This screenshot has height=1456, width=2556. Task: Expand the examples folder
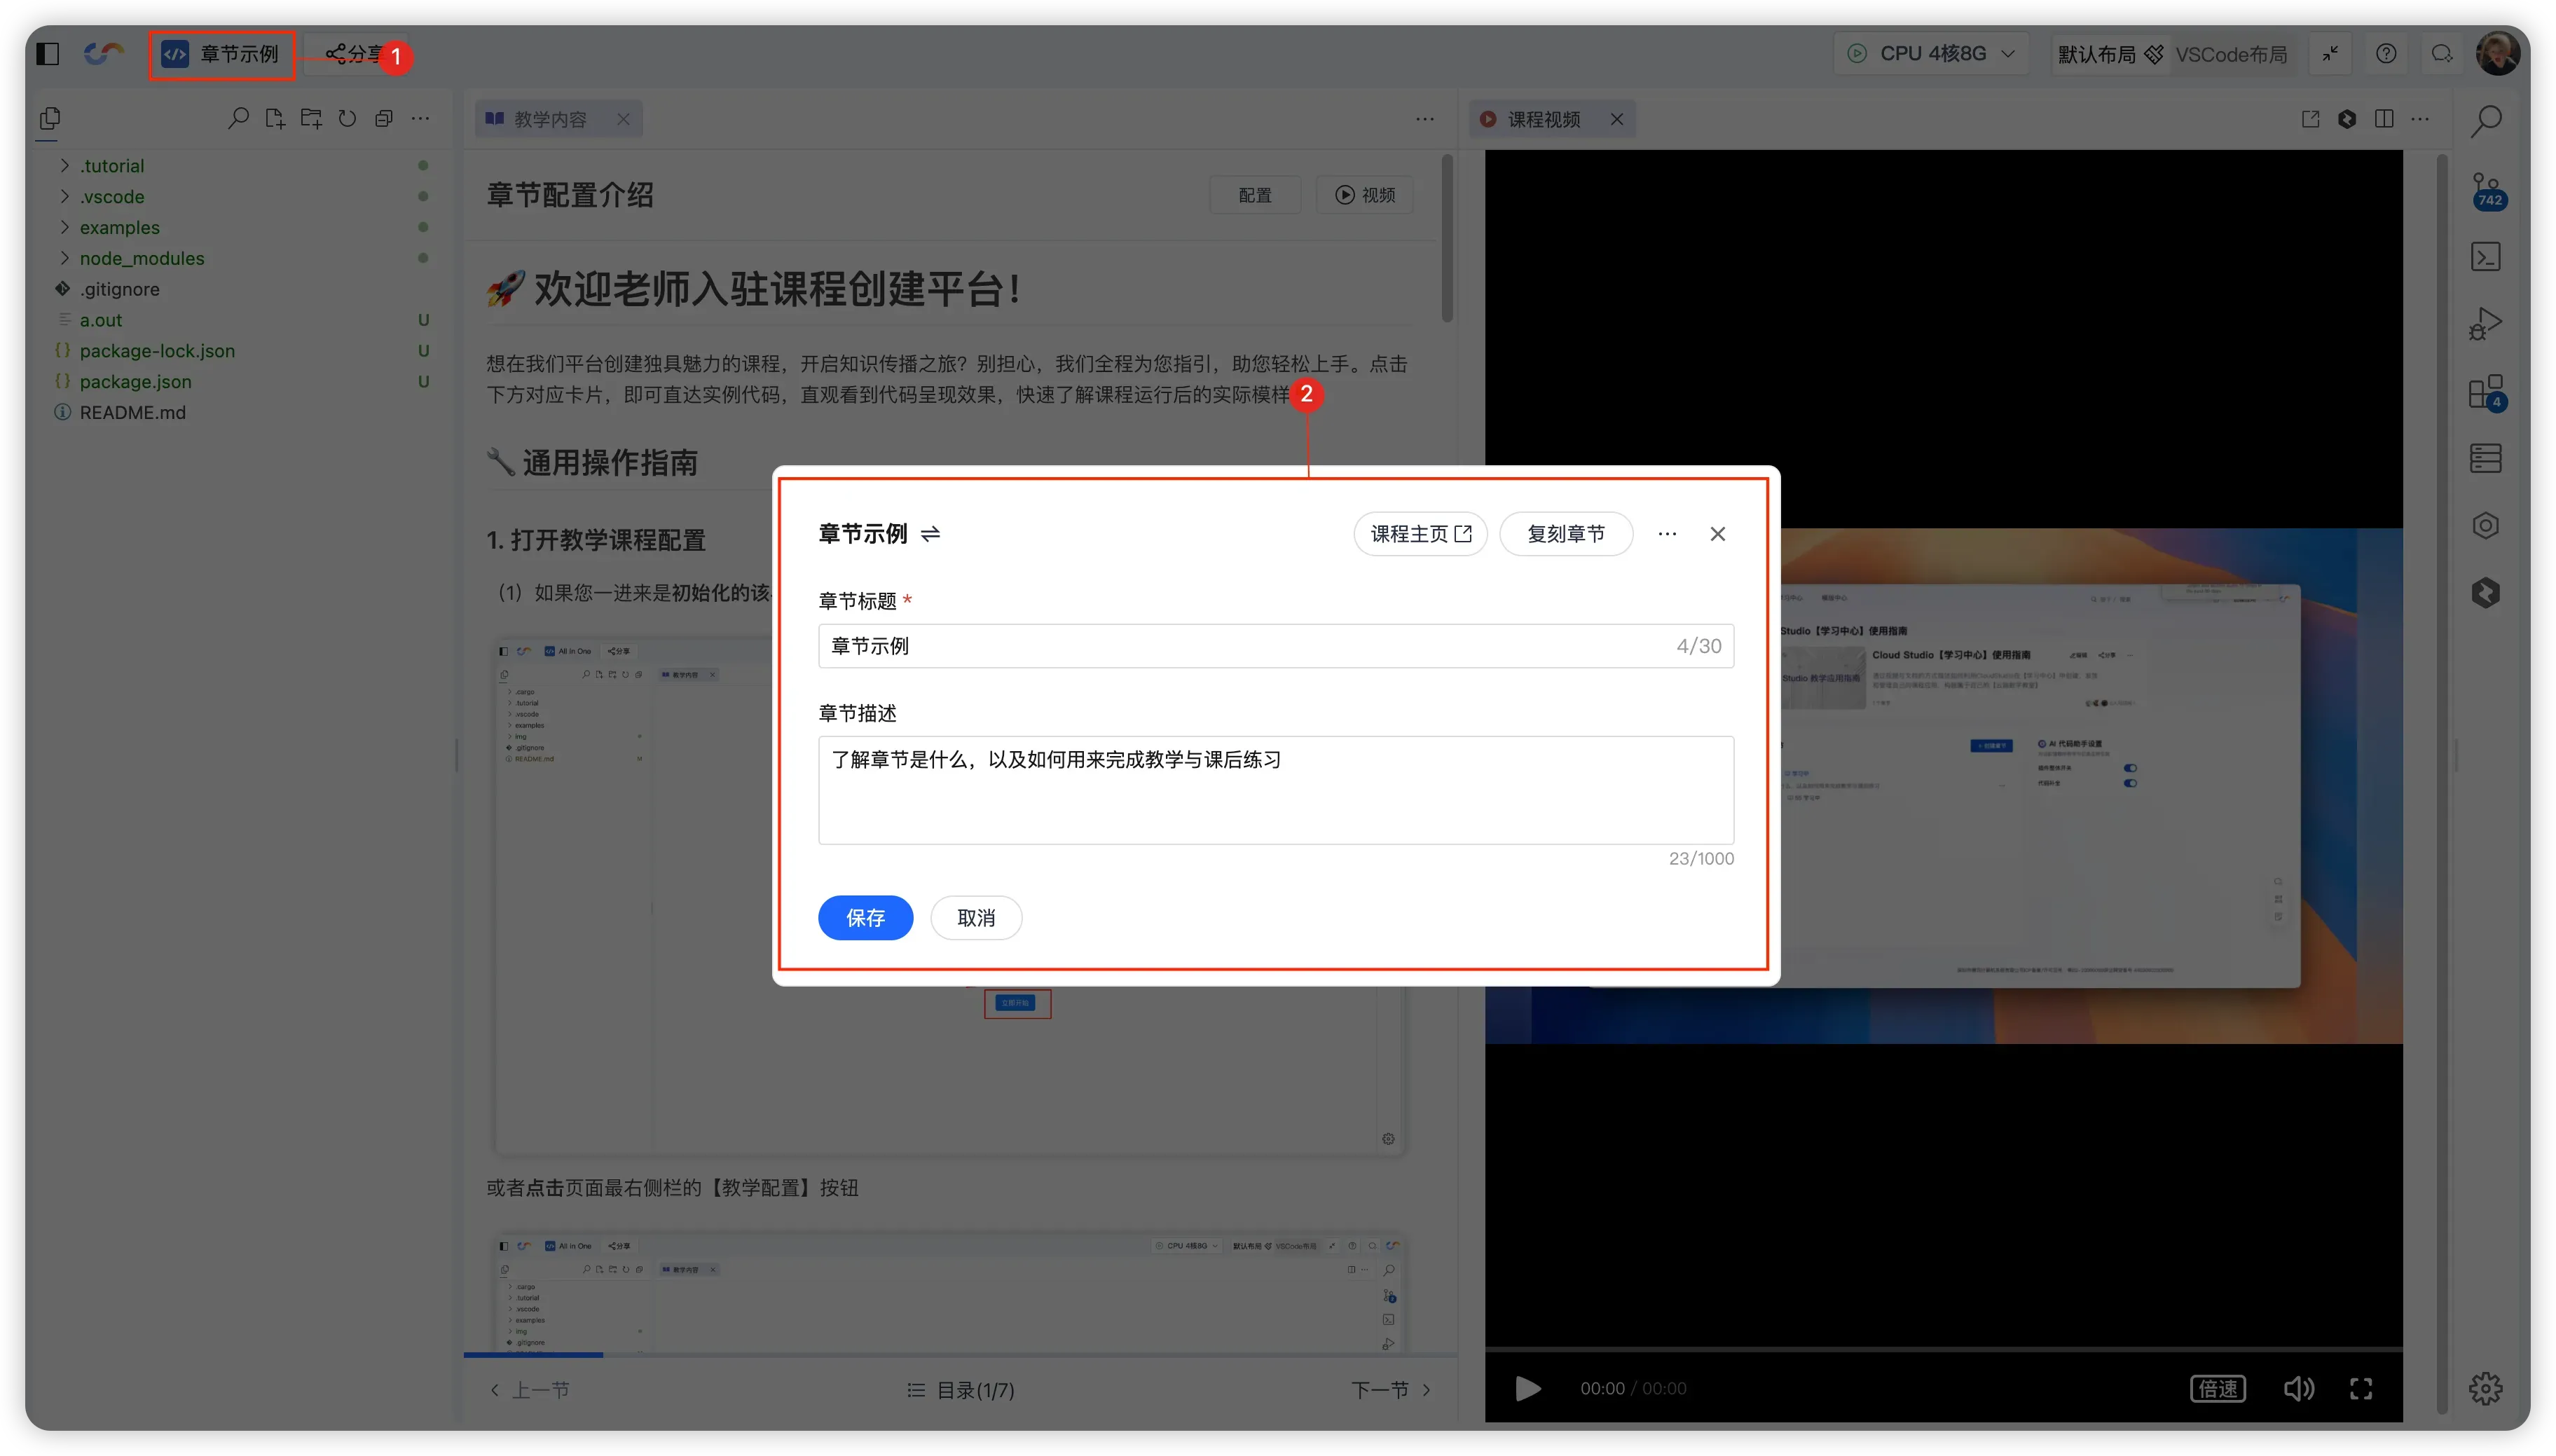[x=119, y=227]
